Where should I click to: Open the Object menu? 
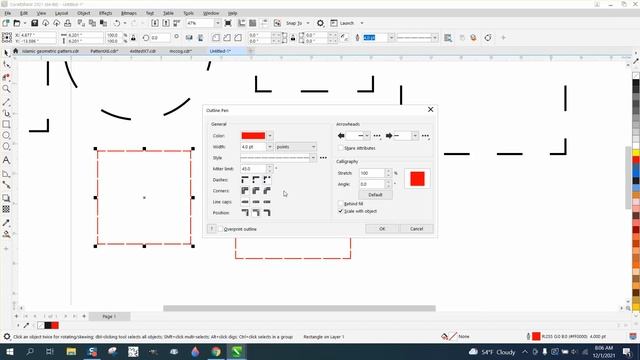84,13
